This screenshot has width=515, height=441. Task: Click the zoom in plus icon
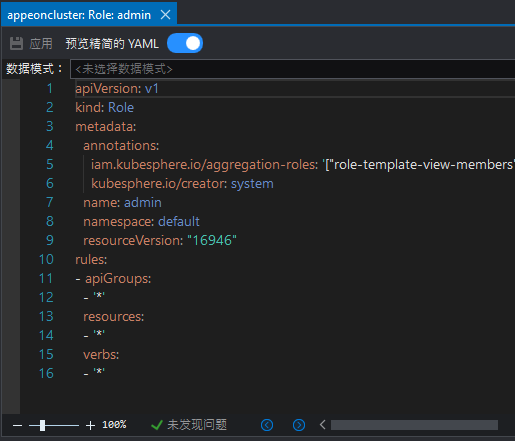point(90,425)
